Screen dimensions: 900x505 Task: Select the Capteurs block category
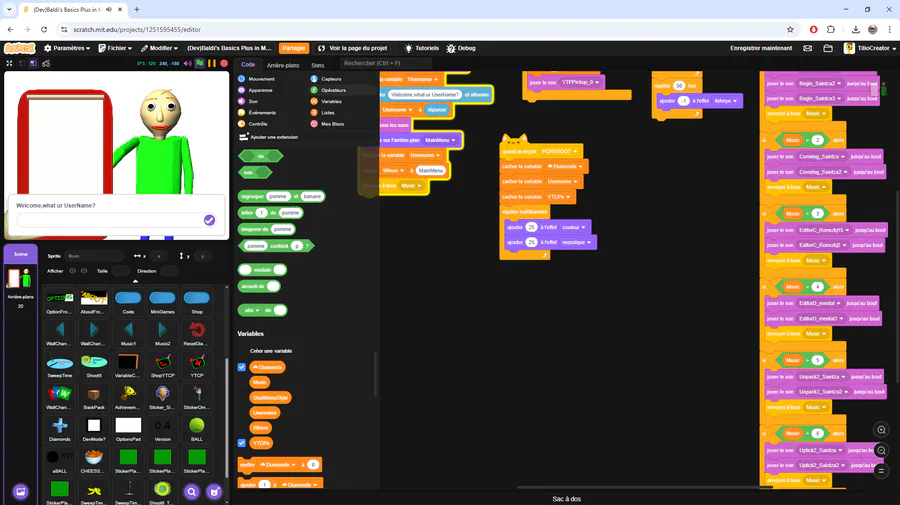pyautogui.click(x=326, y=79)
